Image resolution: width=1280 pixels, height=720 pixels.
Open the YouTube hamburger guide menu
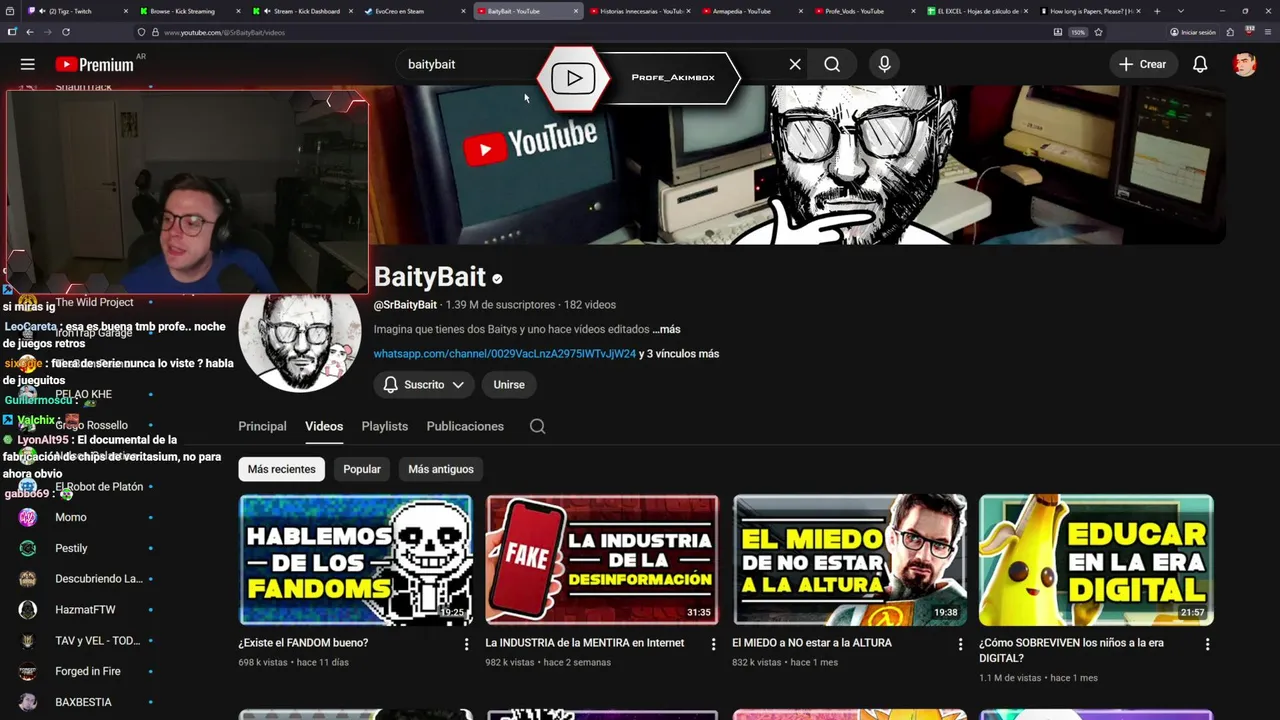pyautogui.click(x=28, y=64)
